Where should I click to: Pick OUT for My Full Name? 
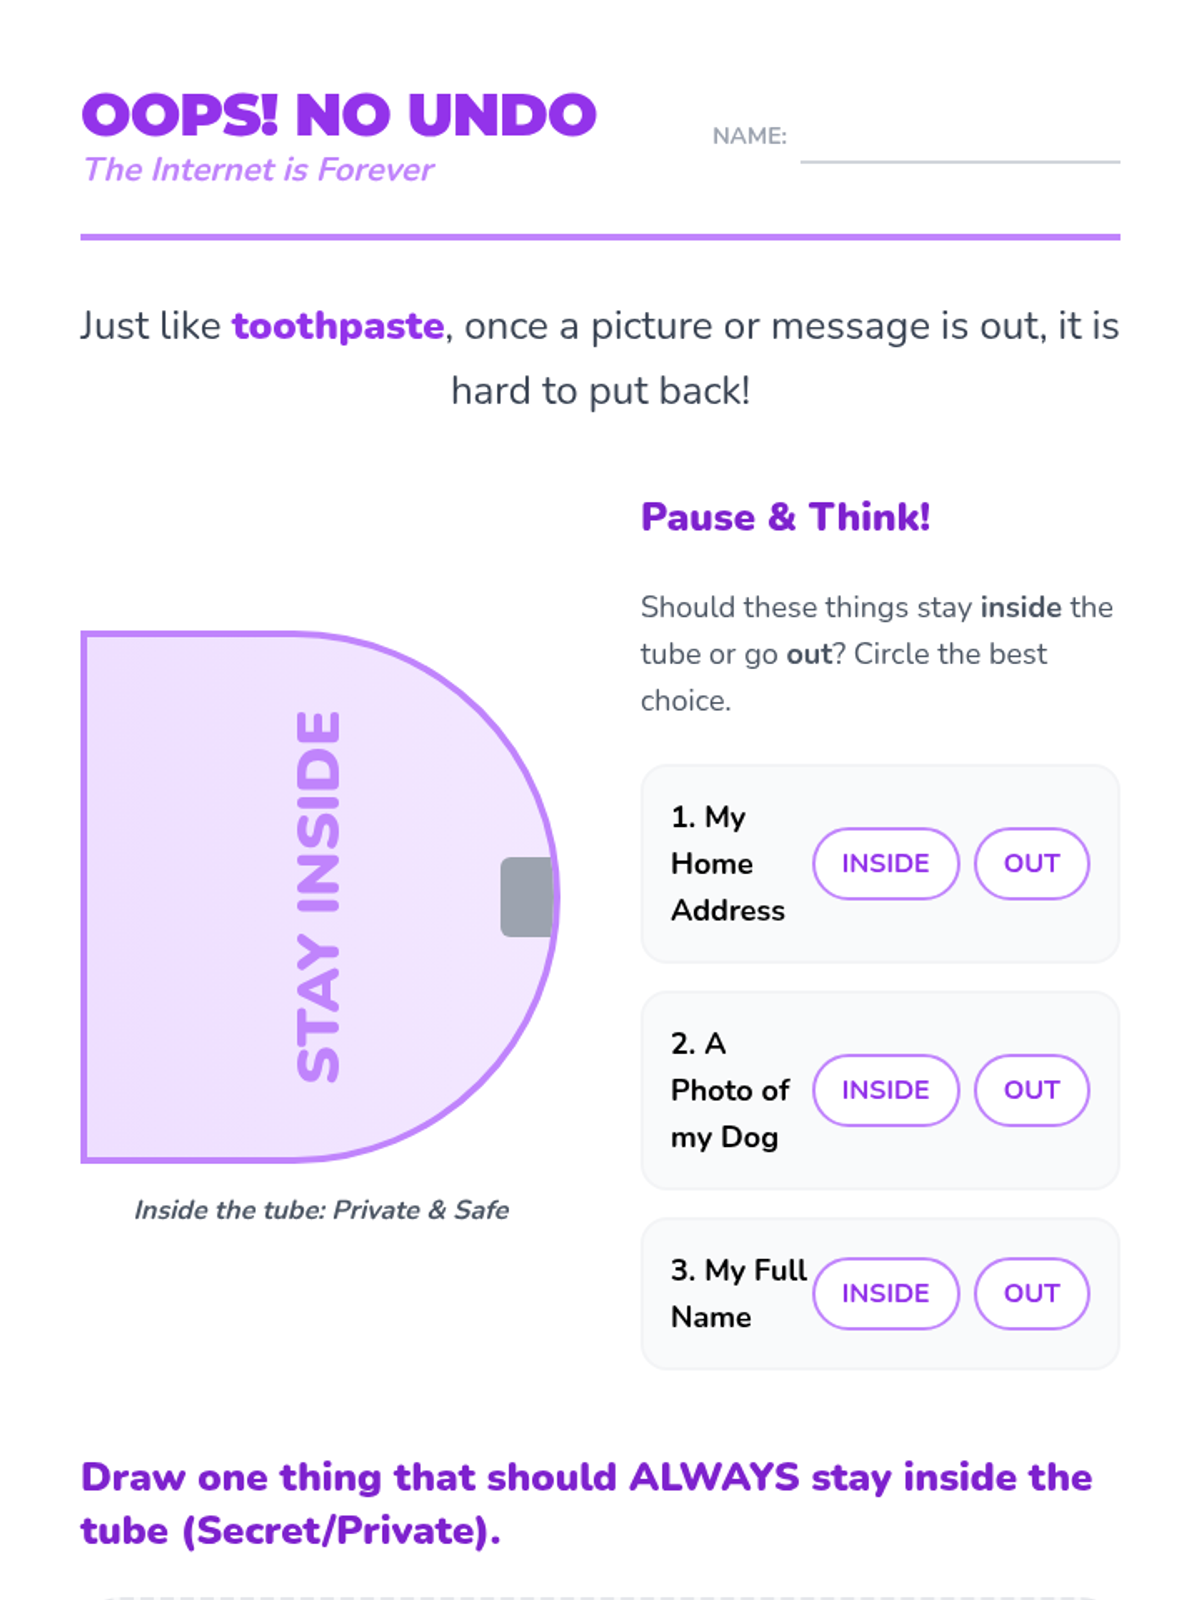tap(1031, 1293)
